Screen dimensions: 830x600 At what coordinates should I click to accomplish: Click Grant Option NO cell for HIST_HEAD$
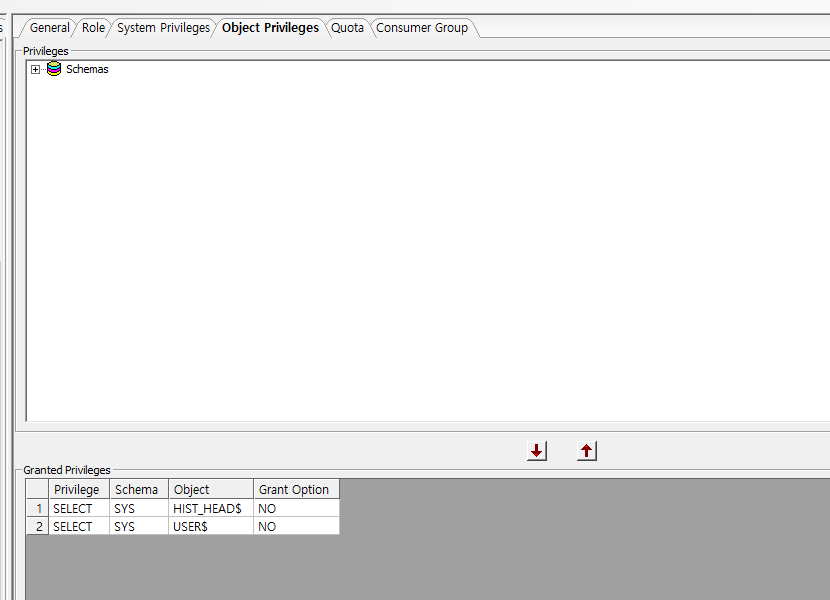click(295, 508)
